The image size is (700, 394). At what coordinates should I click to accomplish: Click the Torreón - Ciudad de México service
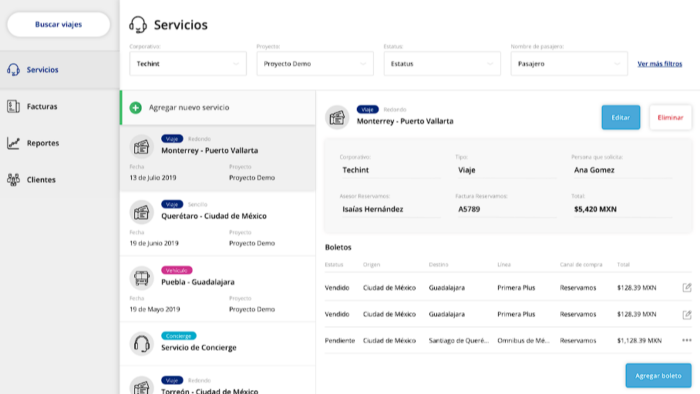pyautogui.click(x=218, y=381)
